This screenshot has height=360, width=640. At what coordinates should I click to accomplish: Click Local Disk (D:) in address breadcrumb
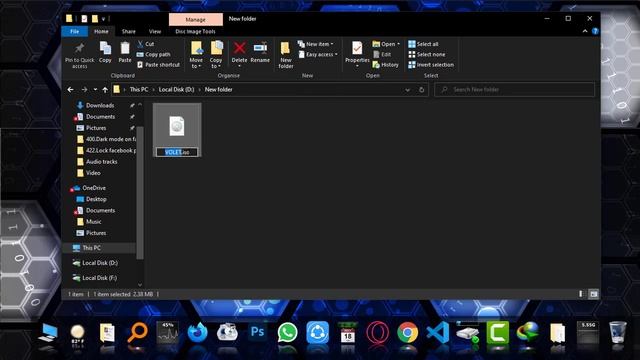tap(176, 89)
